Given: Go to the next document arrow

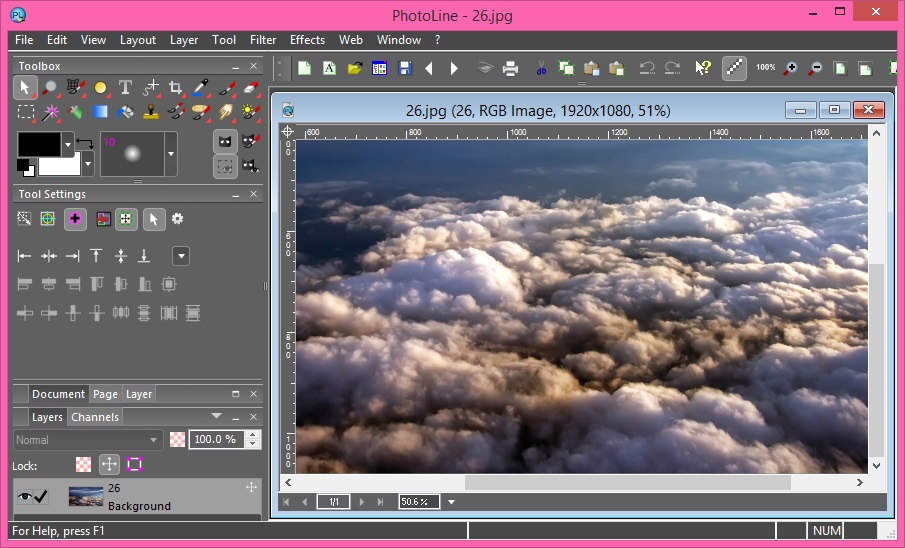Looking at the screenshot, I should click(x=454, y=68).
